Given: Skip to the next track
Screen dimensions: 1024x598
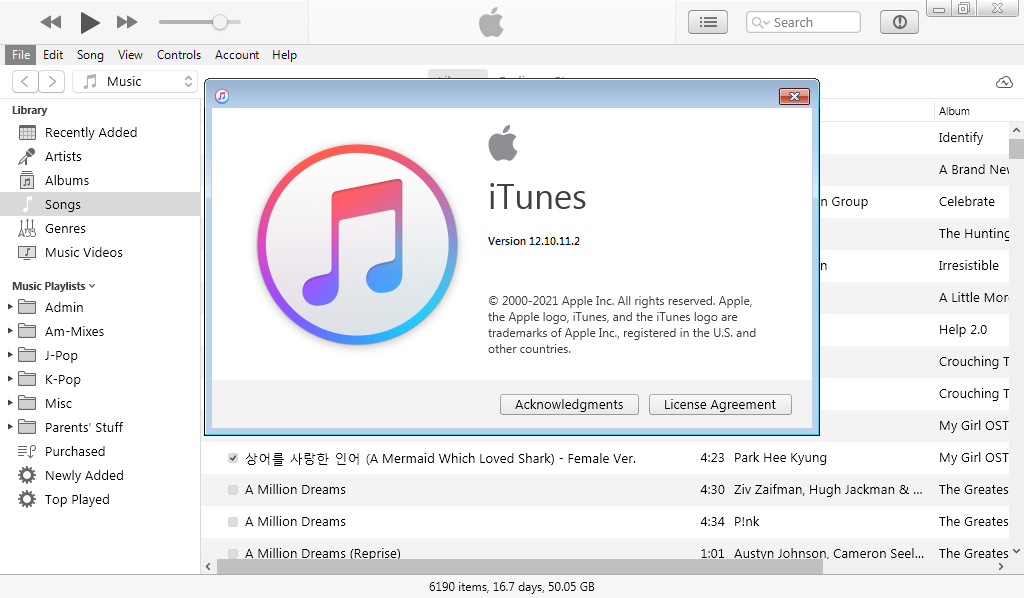Looking at the screenshot, I should coord(127,22).
